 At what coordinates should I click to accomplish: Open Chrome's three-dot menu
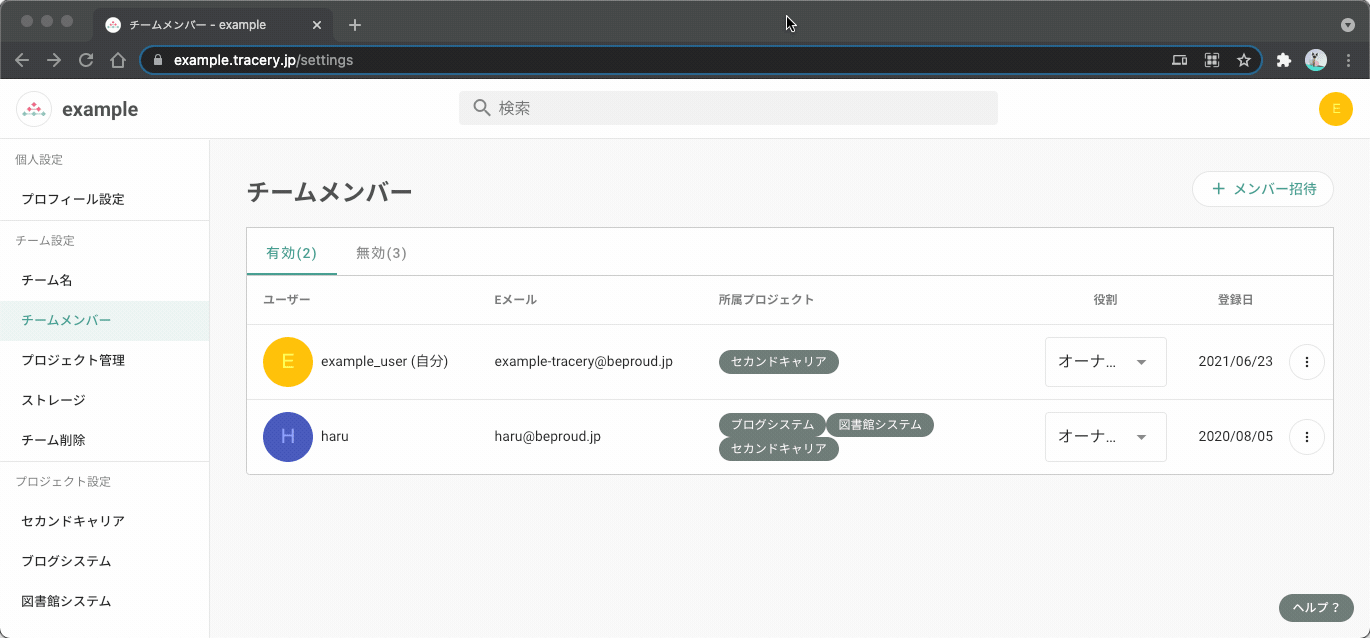[1349, 60]
